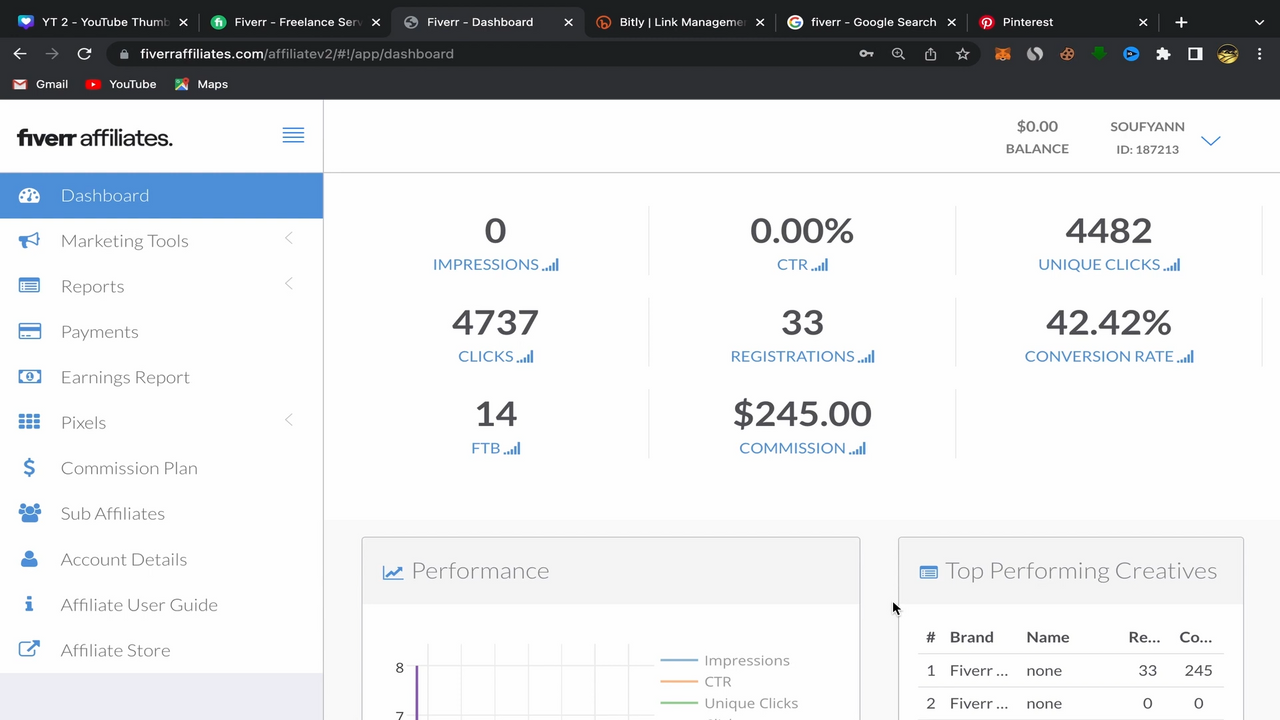The width and height of the screenshot is (1280, 720).
Task: Open Earnings Report in the sidebar
Action: (x=161, y=377)
